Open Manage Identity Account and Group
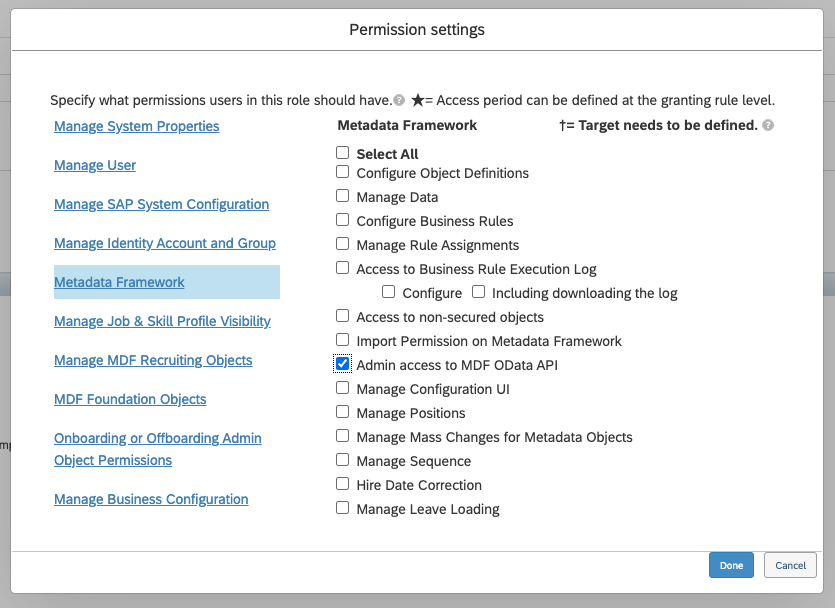 tap(165, 243)
